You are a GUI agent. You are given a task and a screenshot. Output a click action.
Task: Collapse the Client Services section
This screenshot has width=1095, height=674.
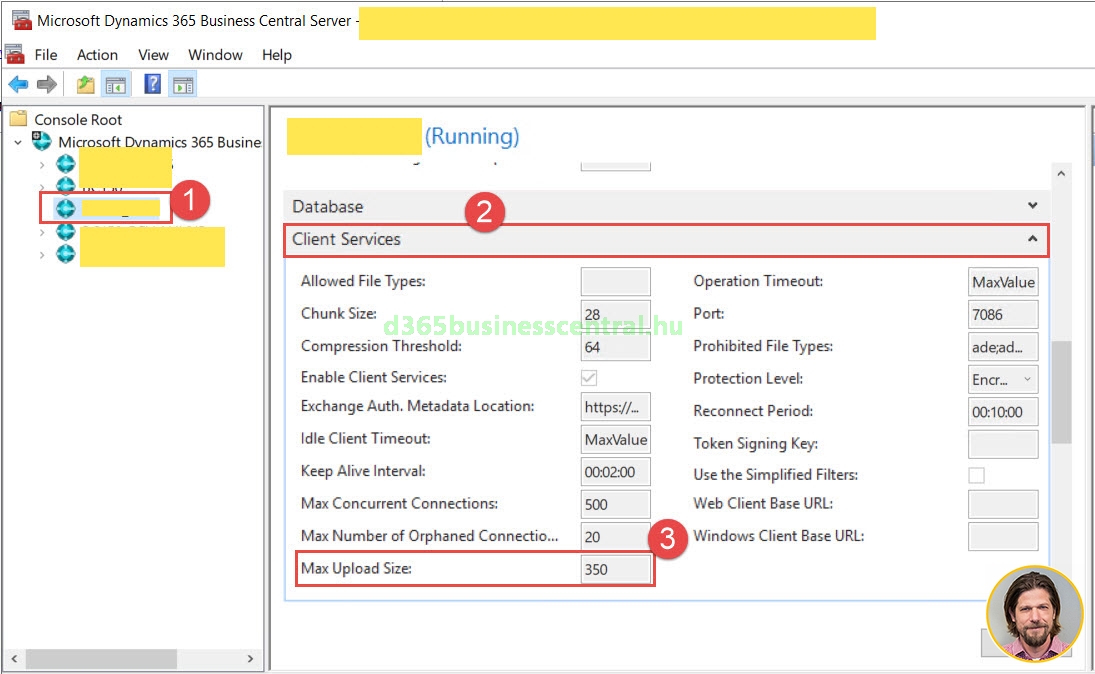1032,239
